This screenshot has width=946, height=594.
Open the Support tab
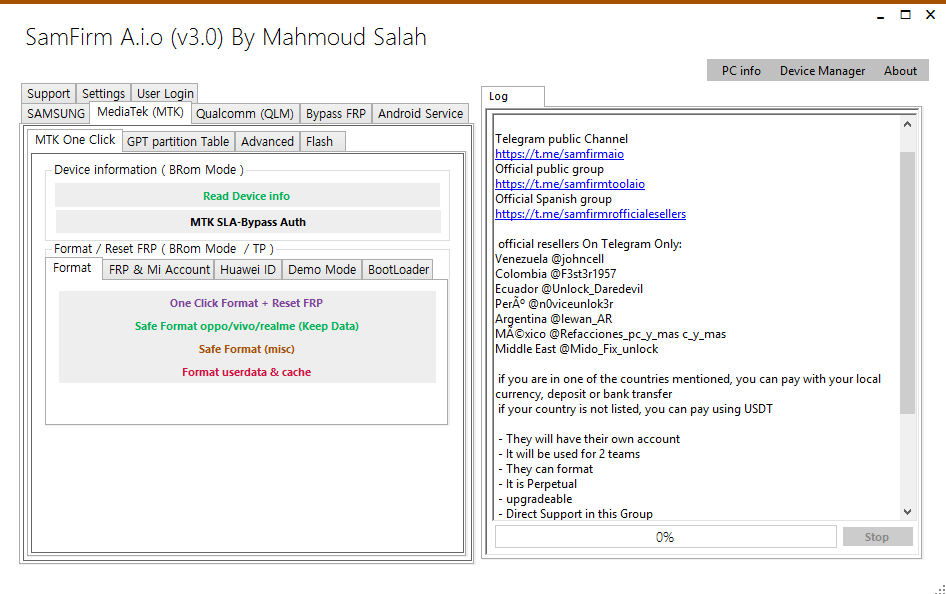click(48, 93)
